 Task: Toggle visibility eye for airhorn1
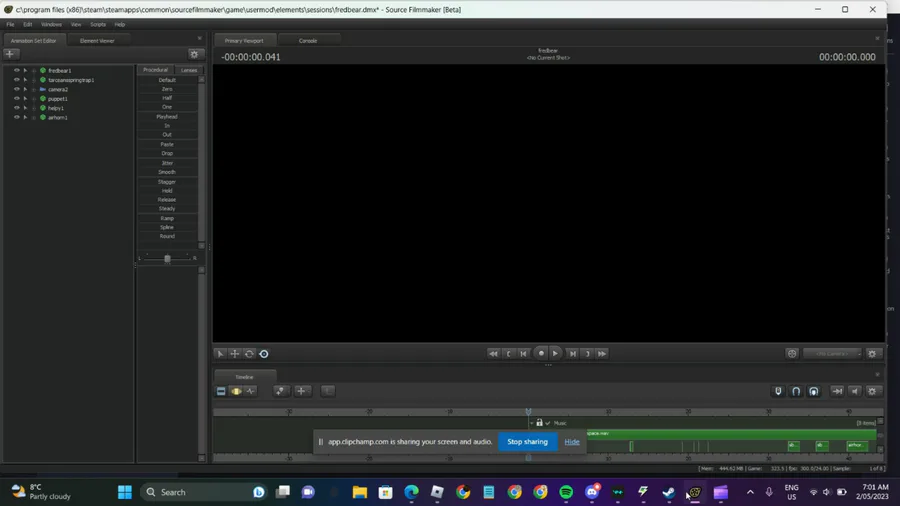(x=17, y=117)
